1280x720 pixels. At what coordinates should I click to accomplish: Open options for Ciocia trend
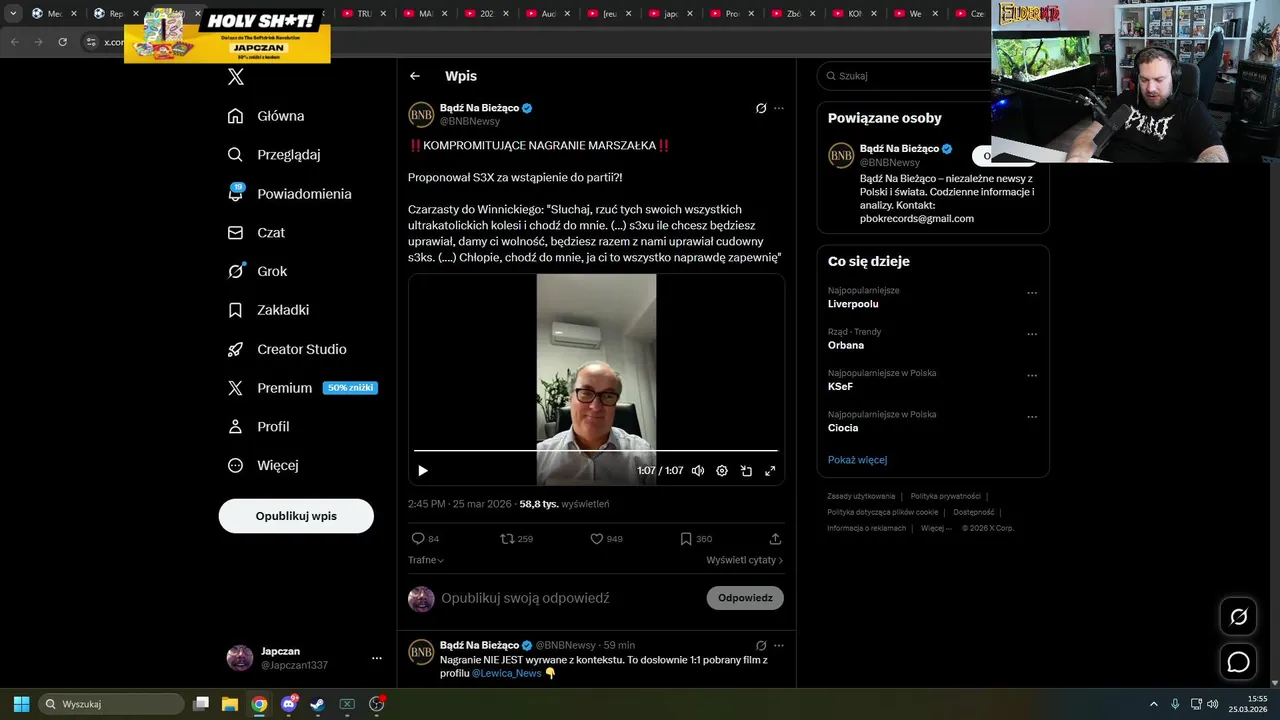click(1032, 417)
